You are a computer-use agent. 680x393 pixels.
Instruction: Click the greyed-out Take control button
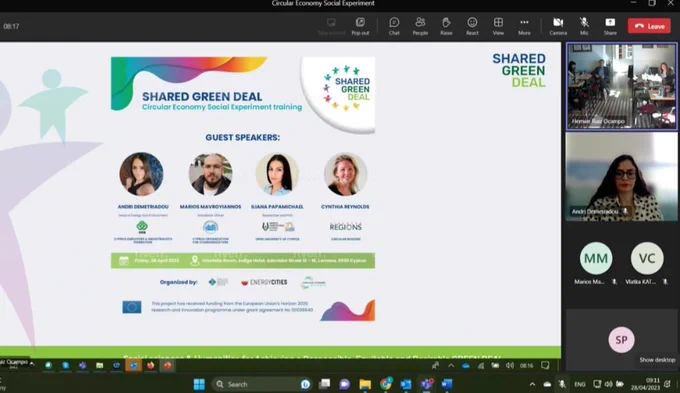click(331, 26)
